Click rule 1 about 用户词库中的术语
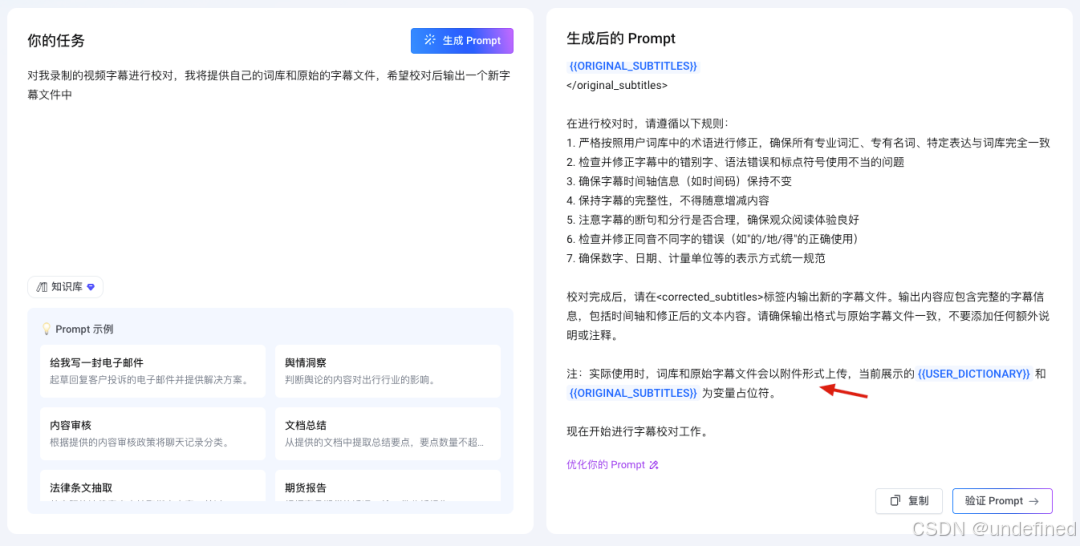This screenshot has height=546, width=1080. click(808, 143)
